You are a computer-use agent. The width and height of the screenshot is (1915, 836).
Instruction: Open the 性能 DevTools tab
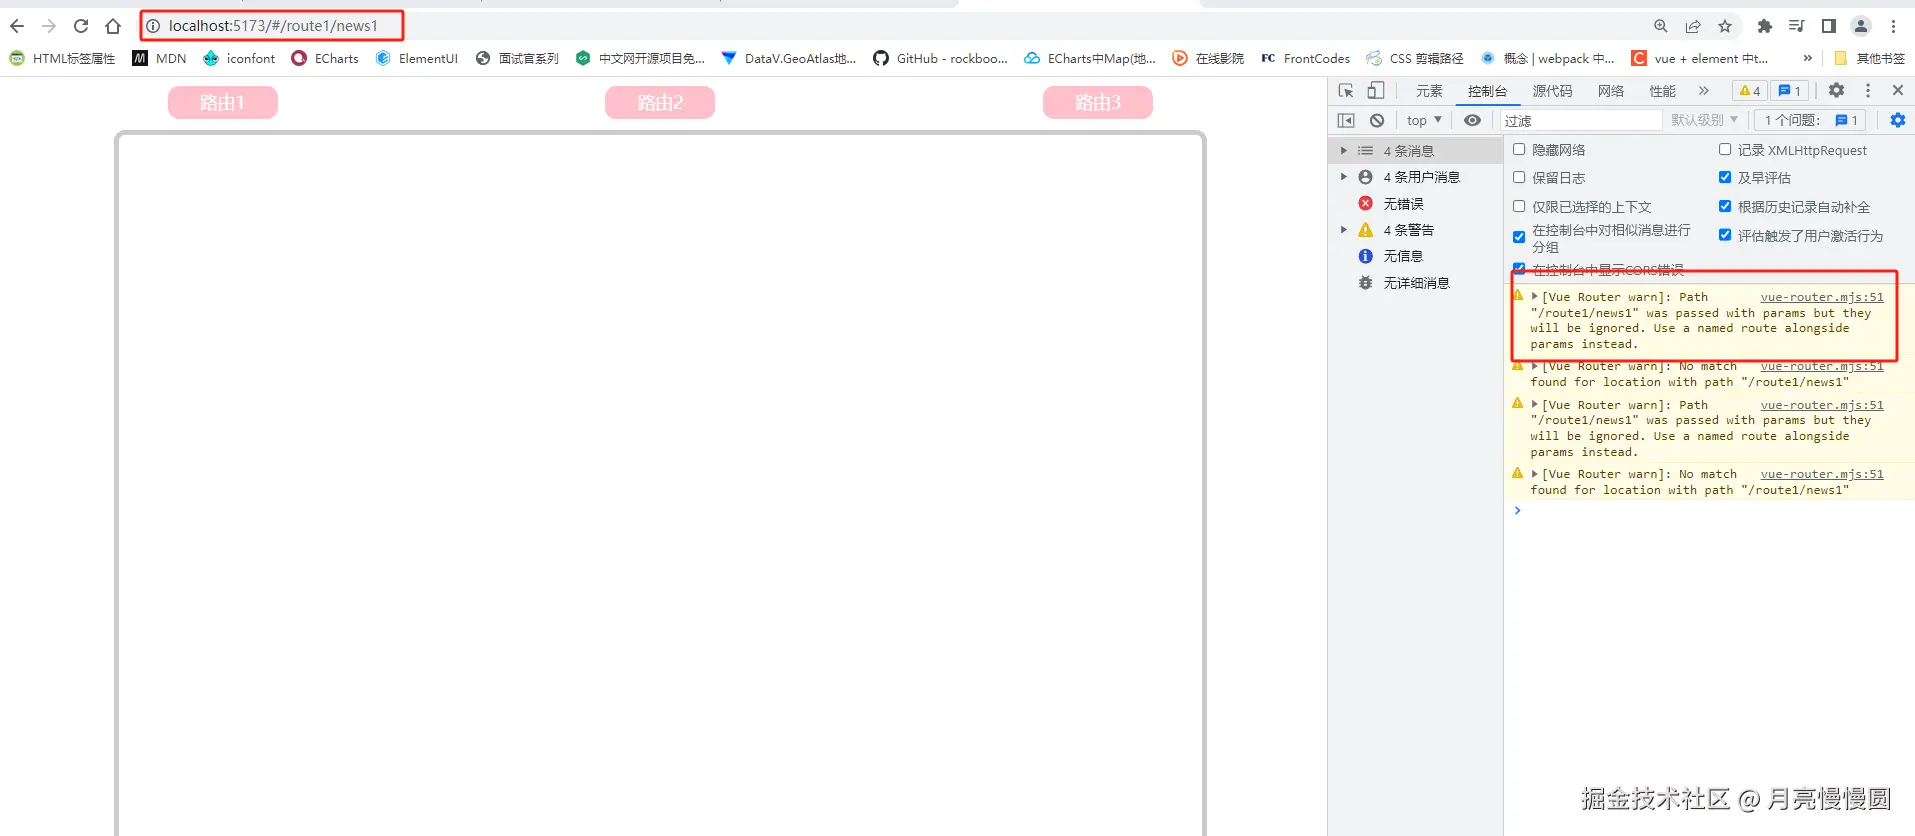click(1663, 91)
